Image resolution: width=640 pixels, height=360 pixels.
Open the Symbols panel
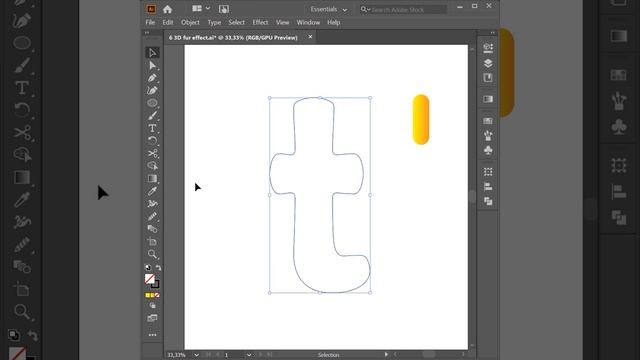click(488, 150)
